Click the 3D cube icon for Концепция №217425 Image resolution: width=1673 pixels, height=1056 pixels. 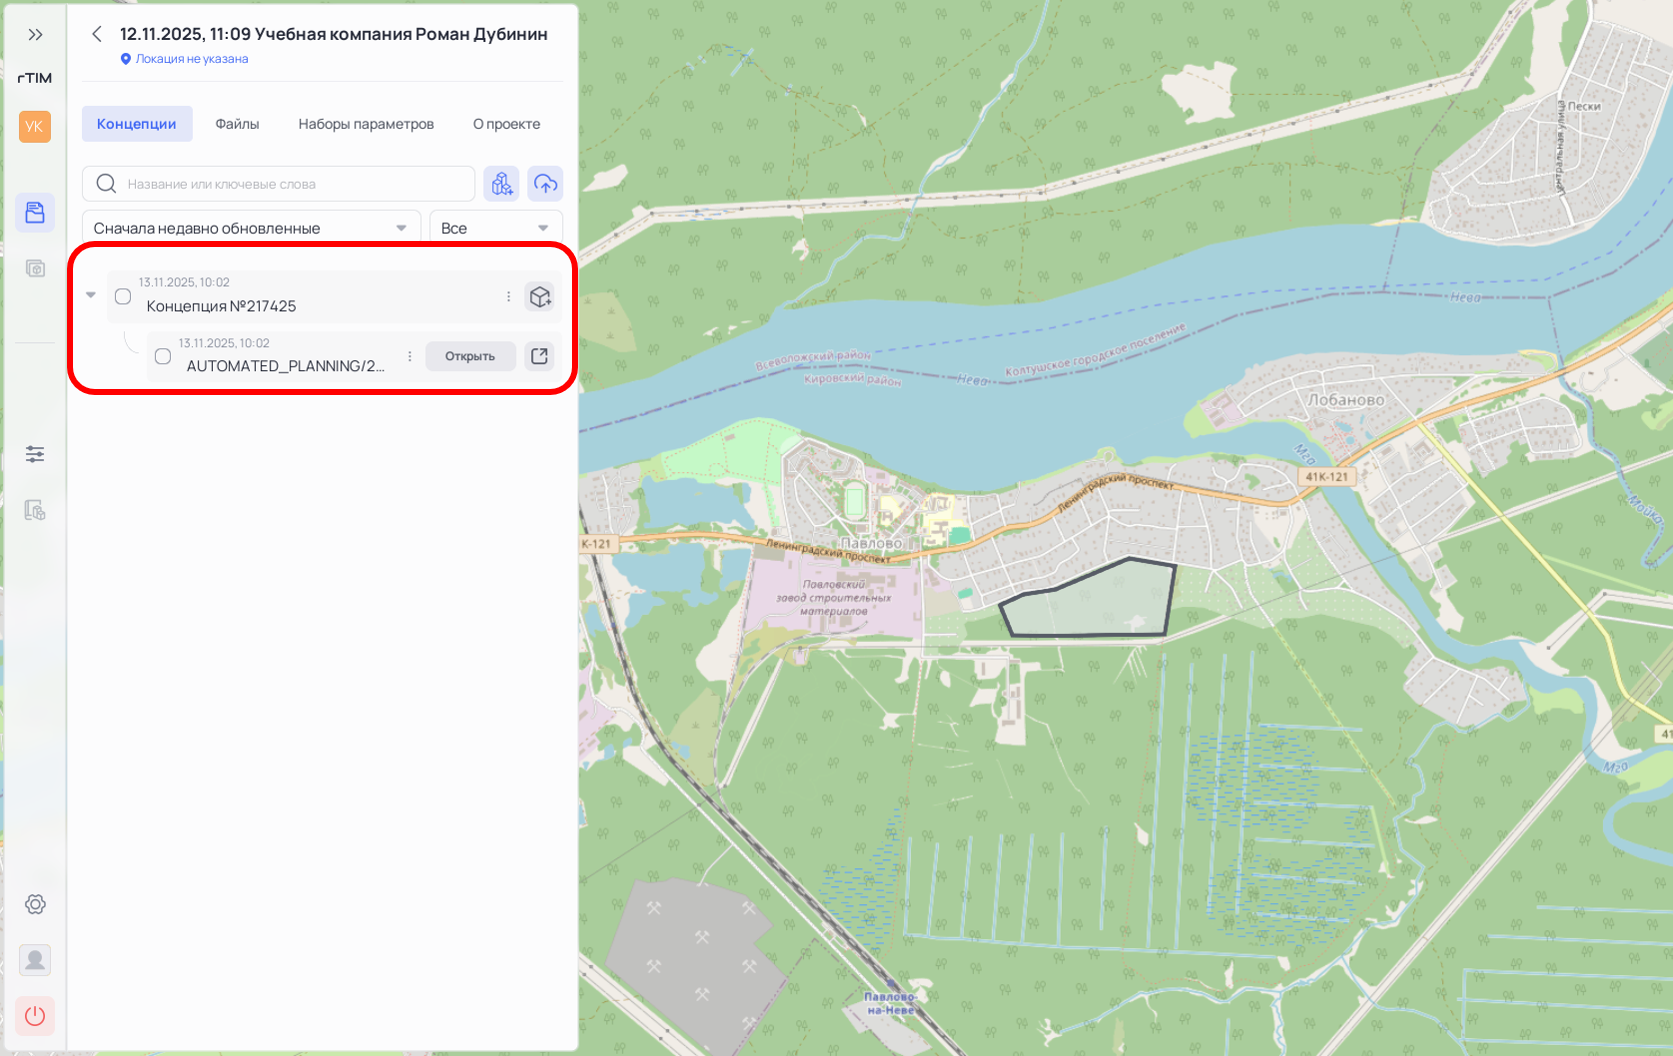click(x=540, y=297)
